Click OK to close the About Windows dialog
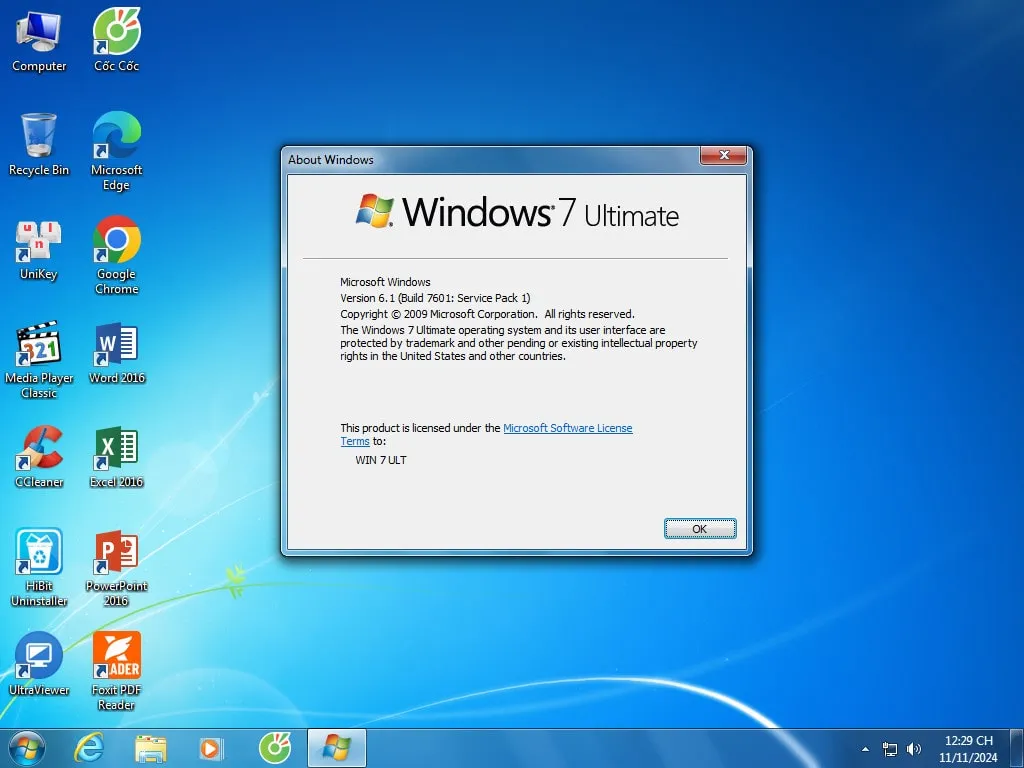The image size is (1024, 768). [699, 528]
